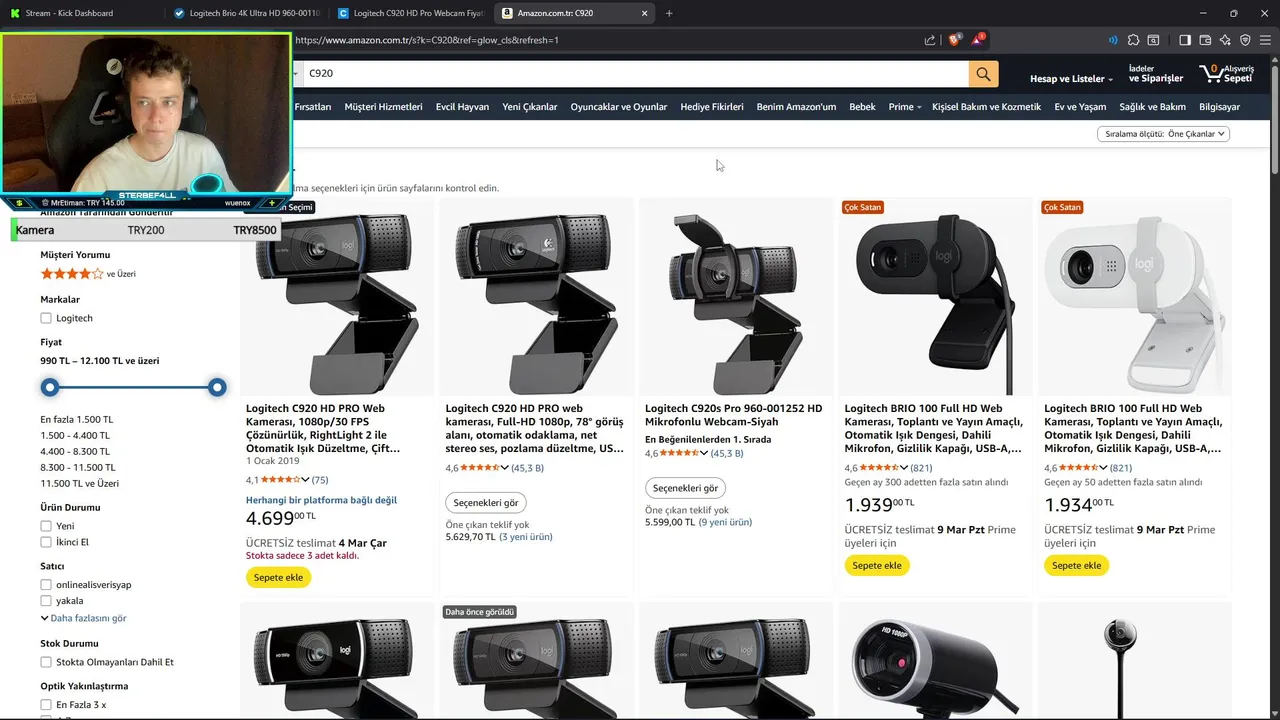The height and width of the screenshot is (720, 1280).
Task: Open the Brave Rewards triangle icon
Action: click(x=977, y=40)
